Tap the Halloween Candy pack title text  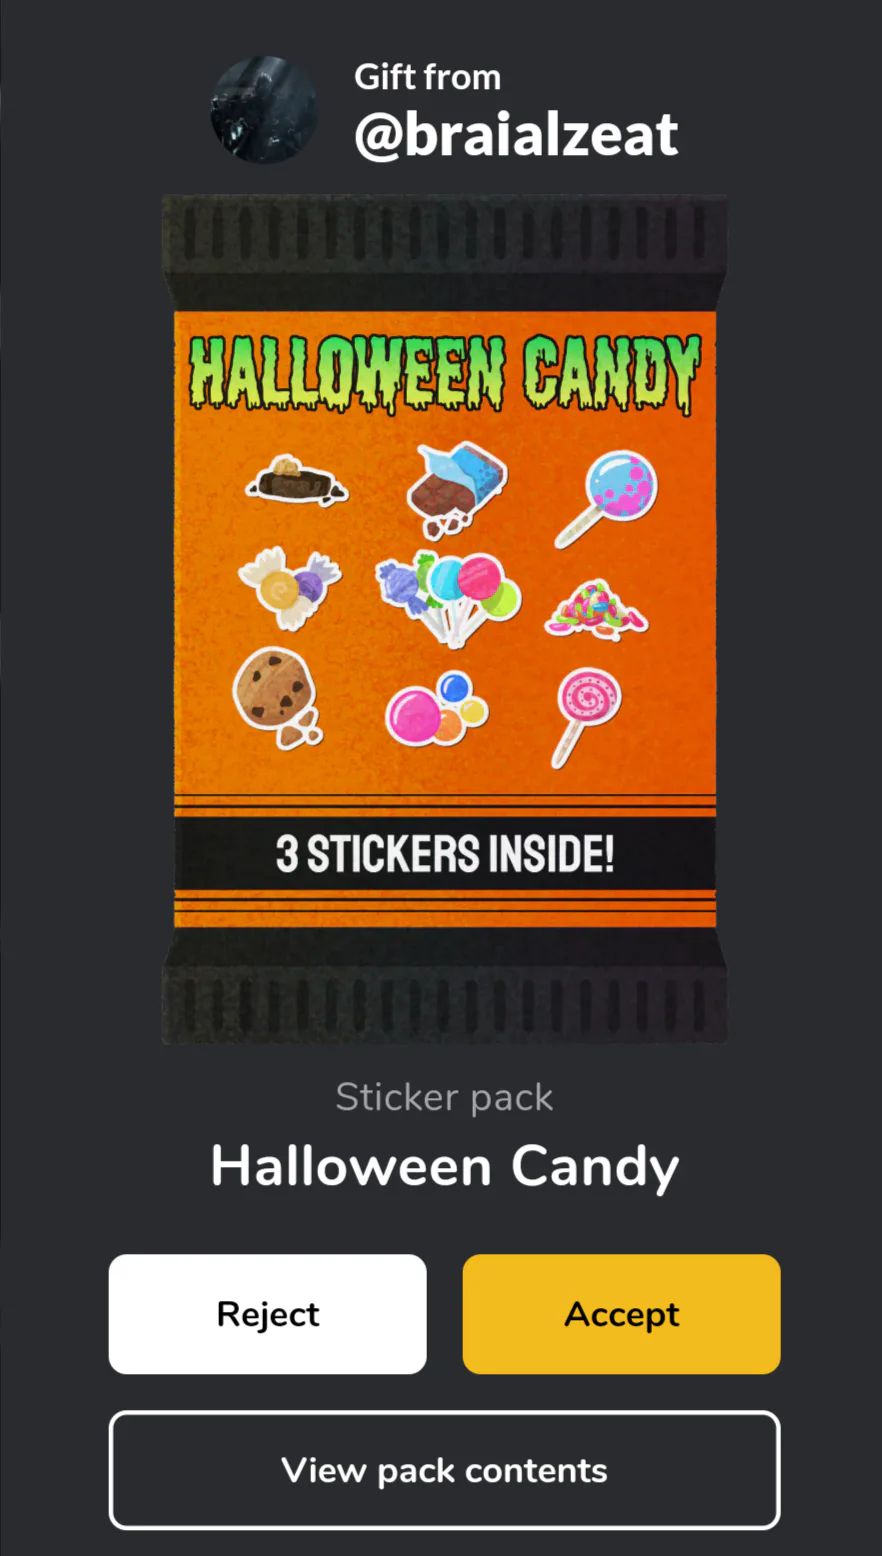[x=445, y=1167]
